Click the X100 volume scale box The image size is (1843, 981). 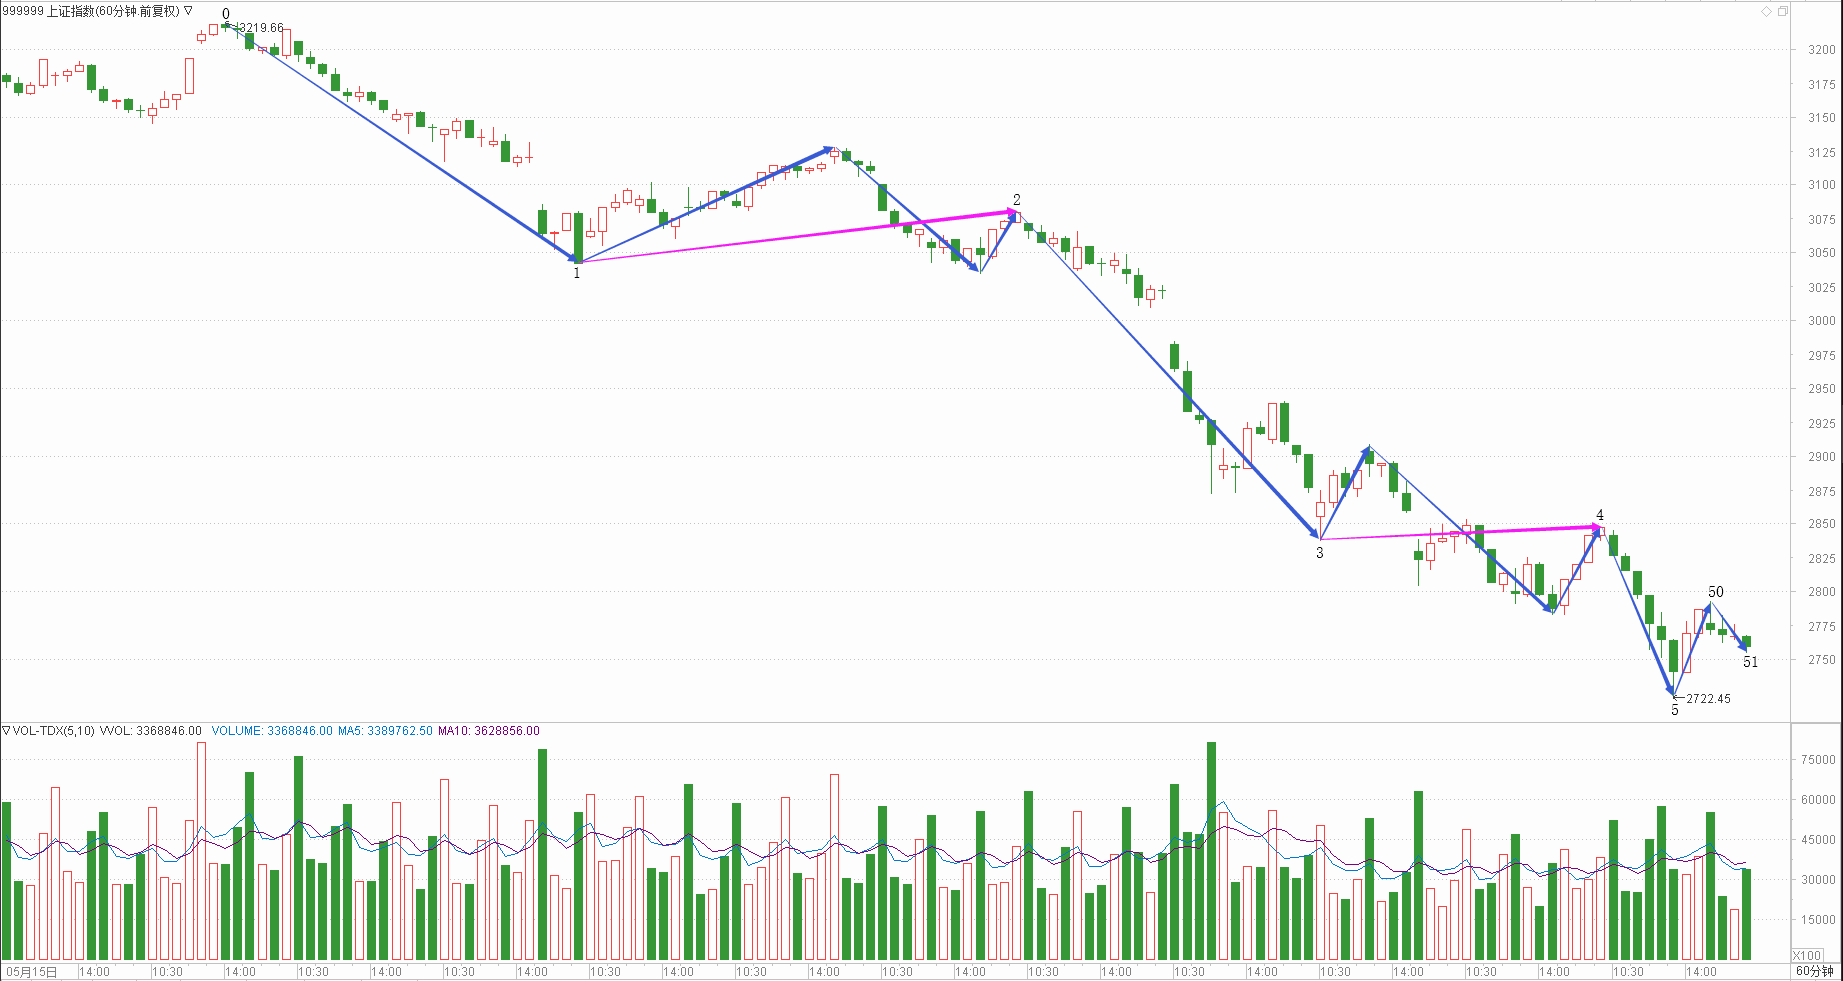point(1808,955)
